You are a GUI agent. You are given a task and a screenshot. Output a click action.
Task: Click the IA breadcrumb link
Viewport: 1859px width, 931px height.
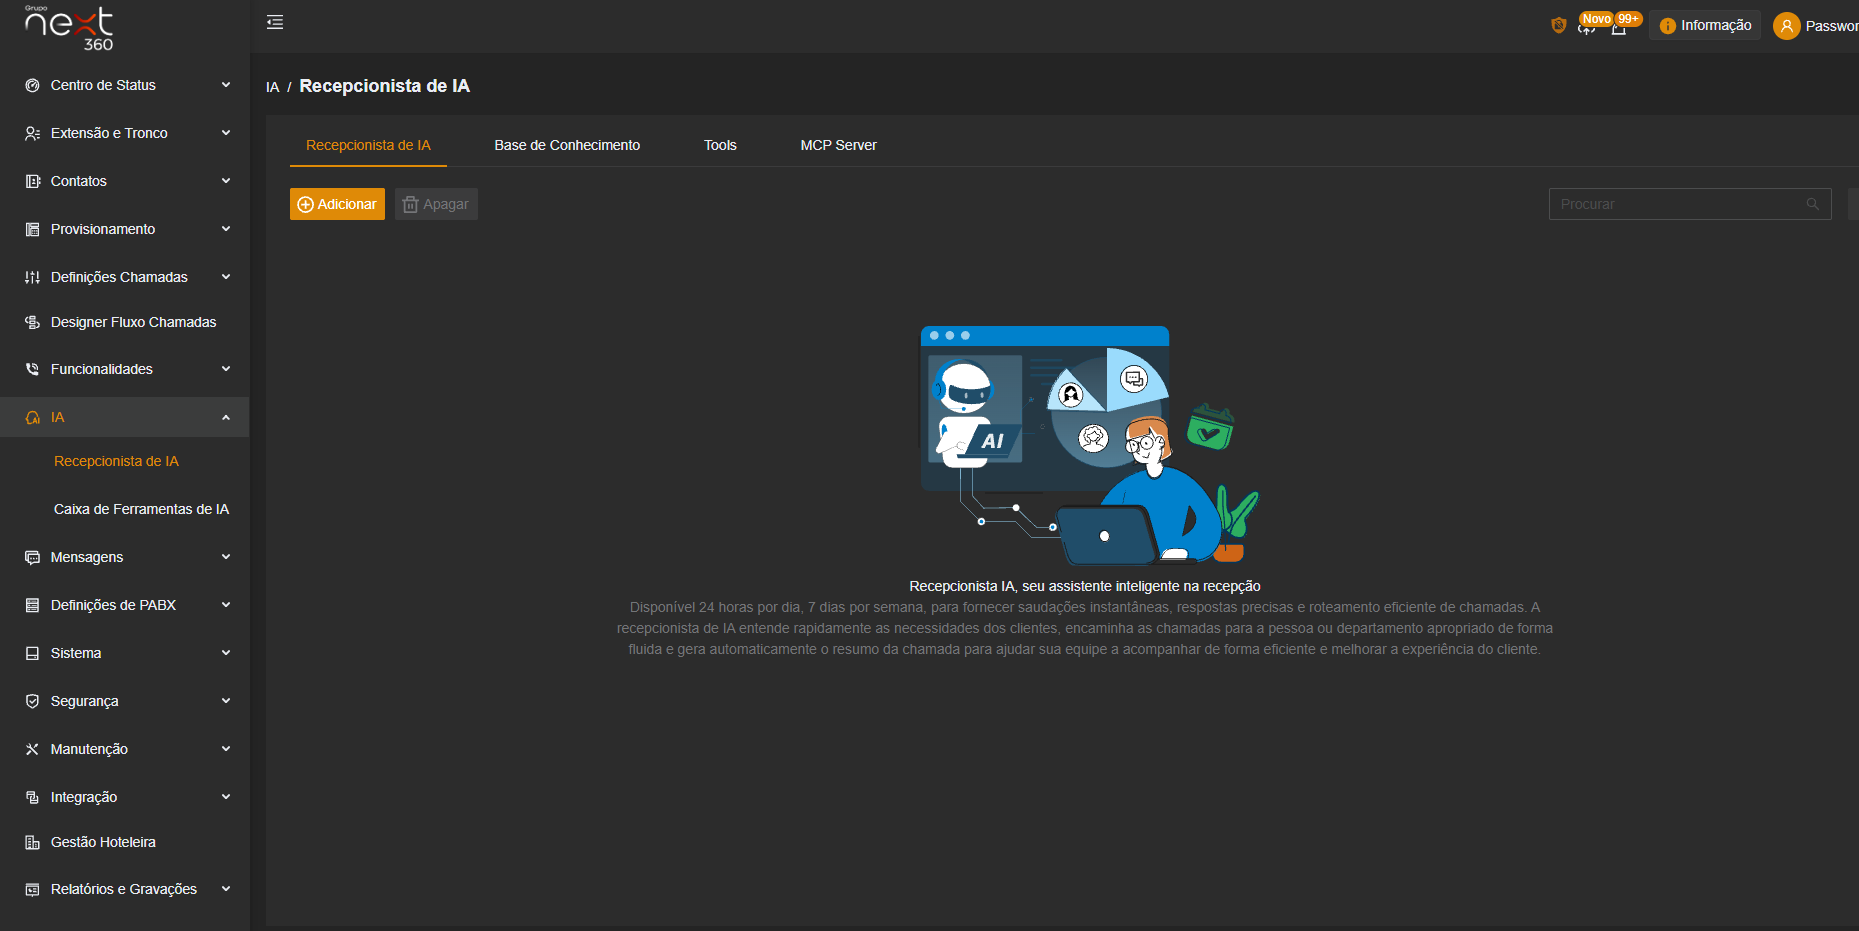(x=272, y=87)
